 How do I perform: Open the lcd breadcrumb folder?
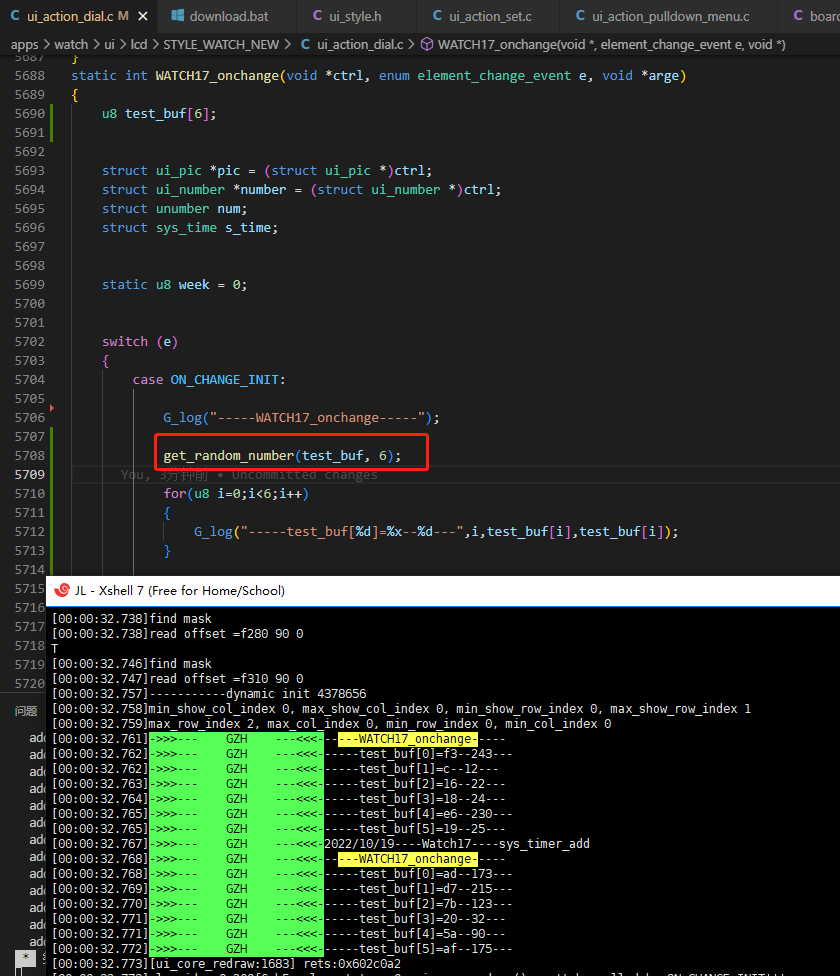click(139, 45)
